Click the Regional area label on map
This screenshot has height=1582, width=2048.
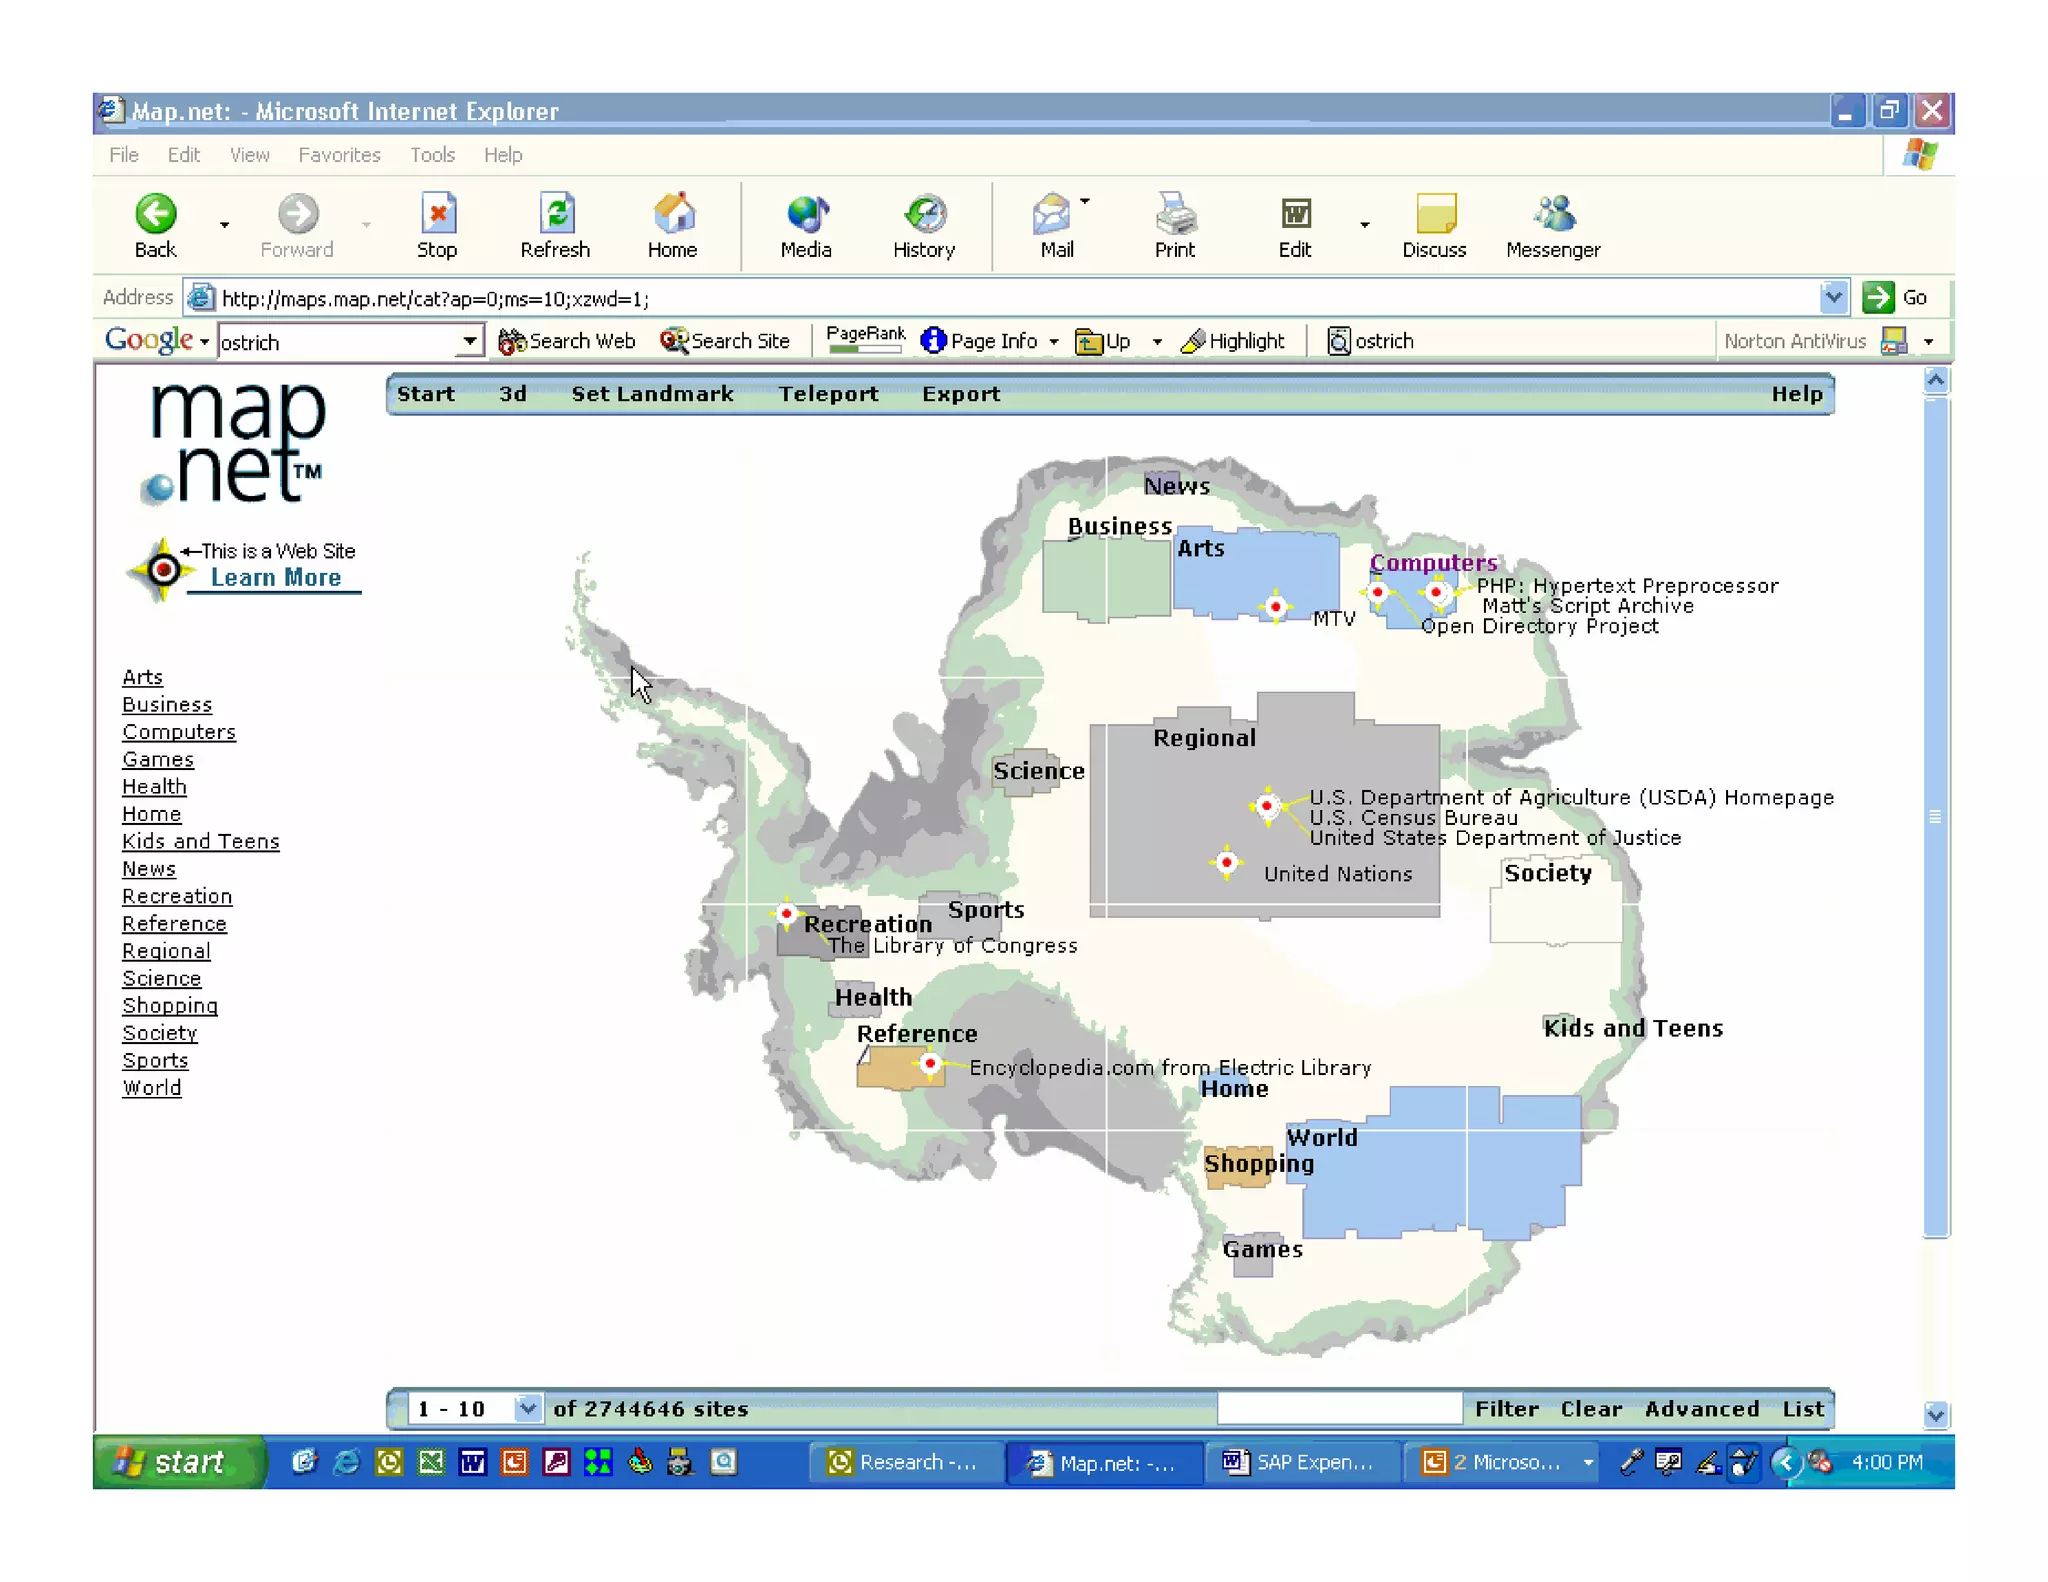[x=1204, y=738]
